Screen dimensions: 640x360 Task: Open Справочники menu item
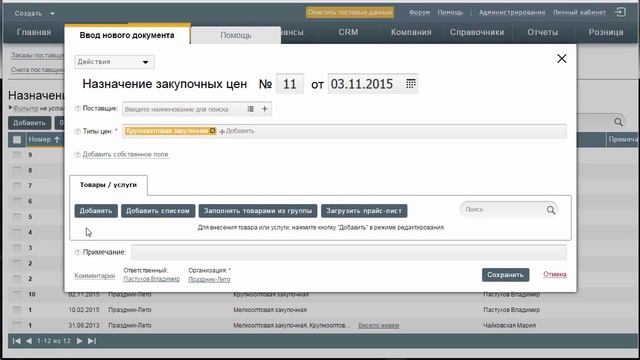477,32
